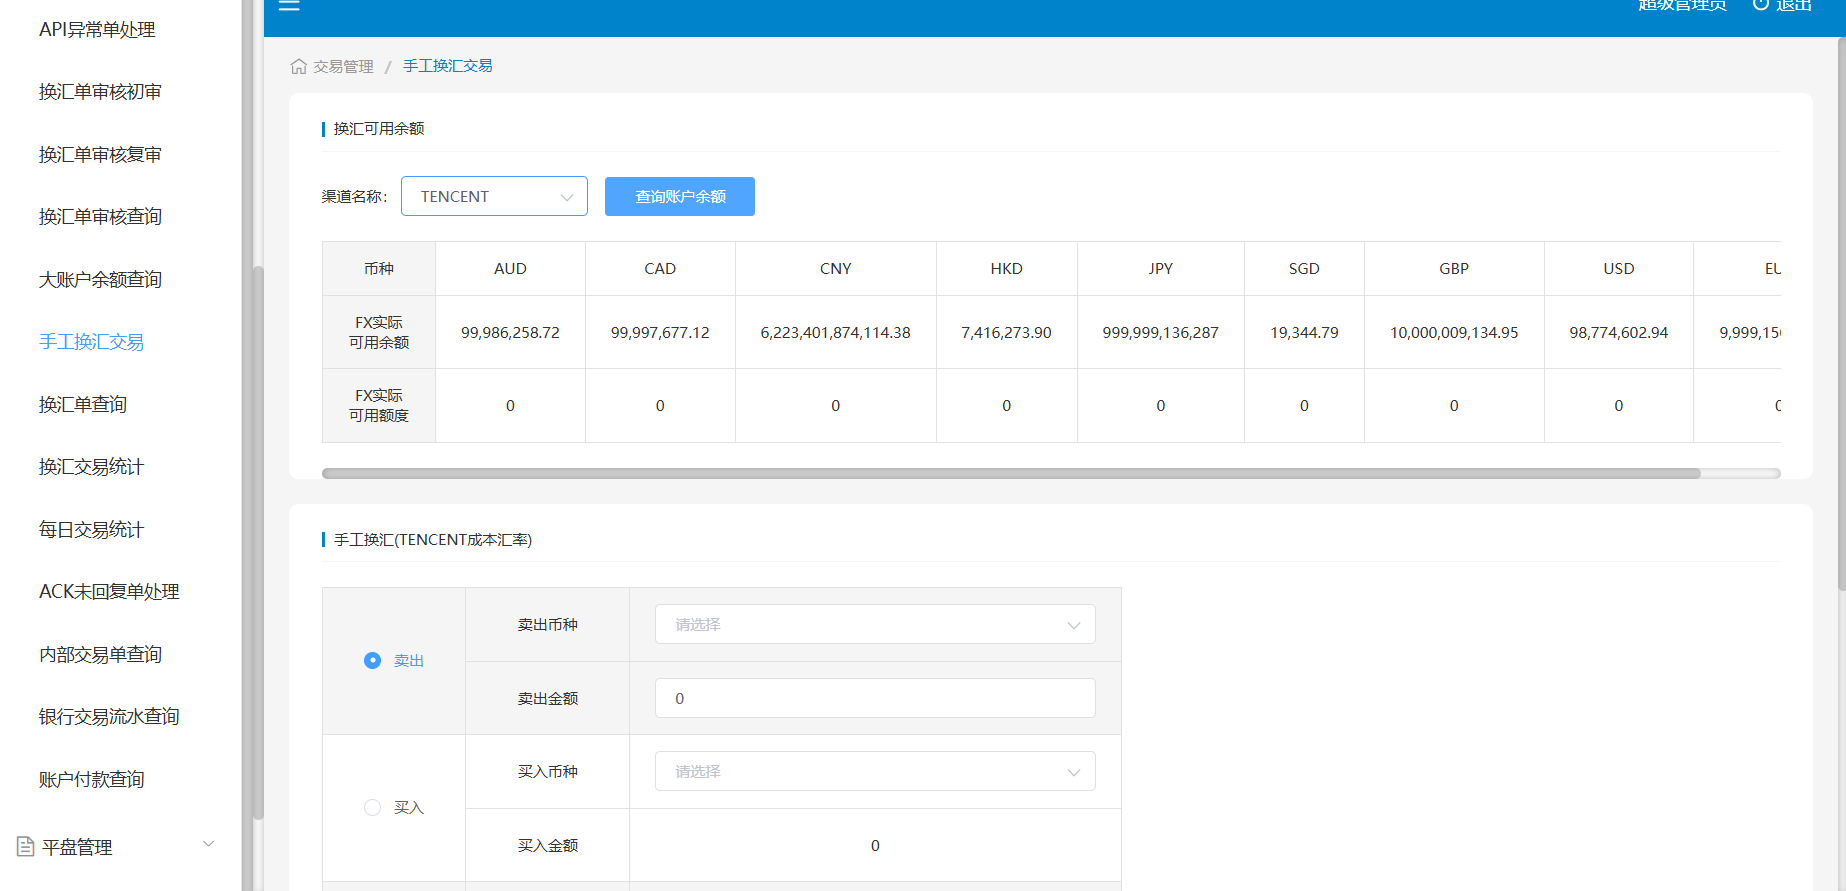Click the 平盘管理 document icon
This screenshot has height=891, width=1846.
tap(26, 847)
